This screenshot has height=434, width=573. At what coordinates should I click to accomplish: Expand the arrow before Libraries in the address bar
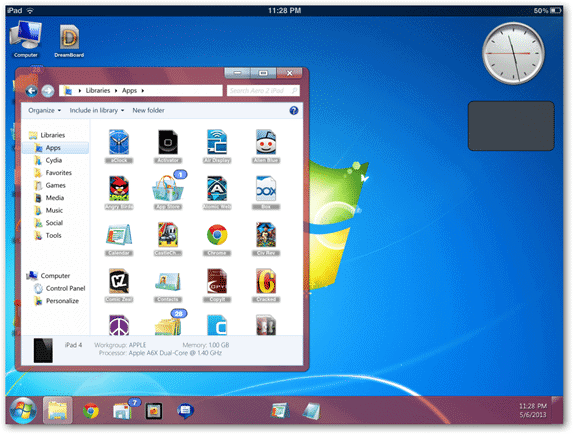pyautogui.click(x=79, y=91)
